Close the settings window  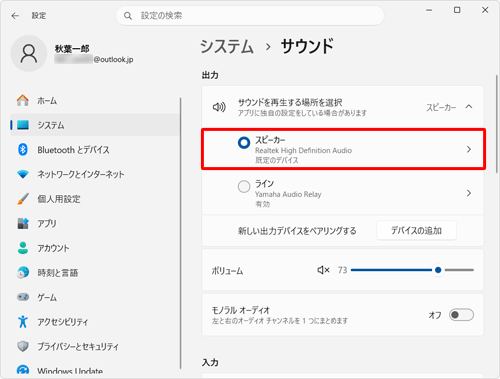point(485,10)
